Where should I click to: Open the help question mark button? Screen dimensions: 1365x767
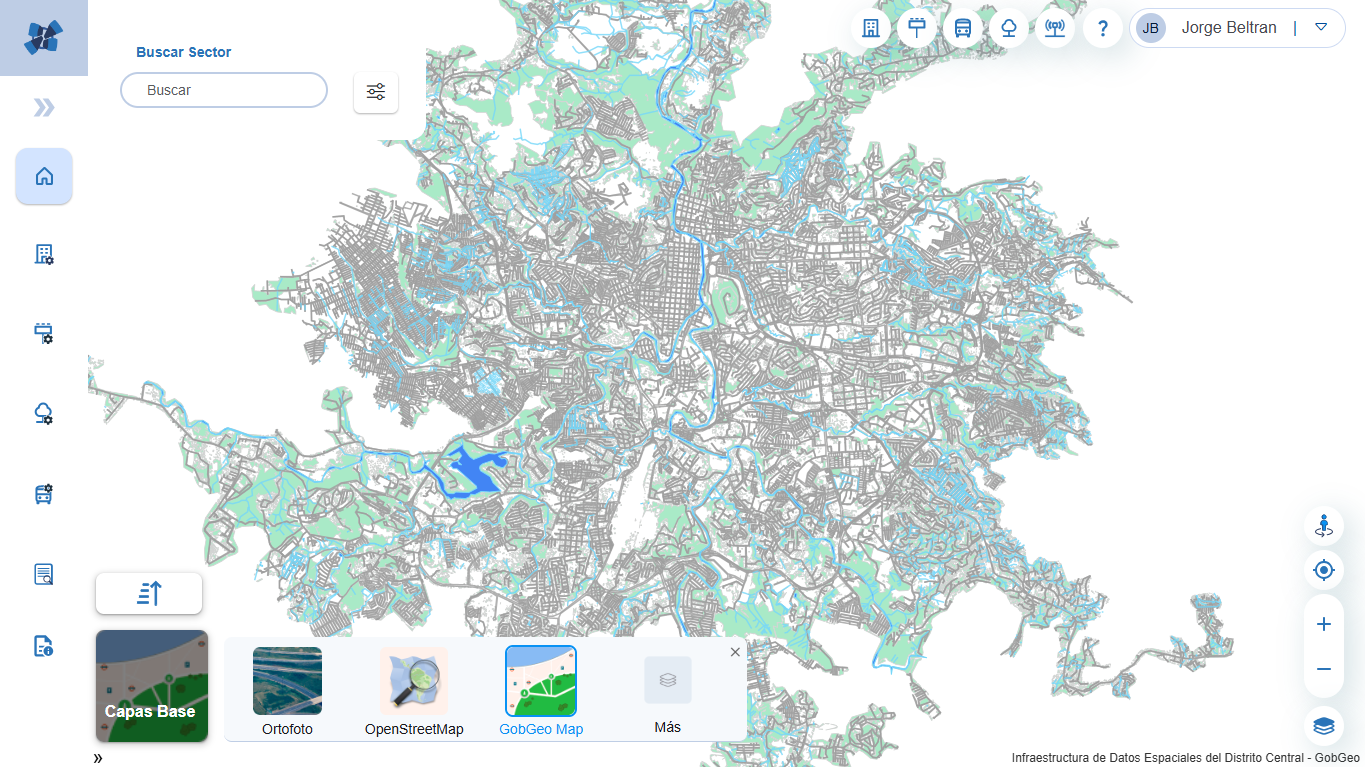[x=1103, y=28]
